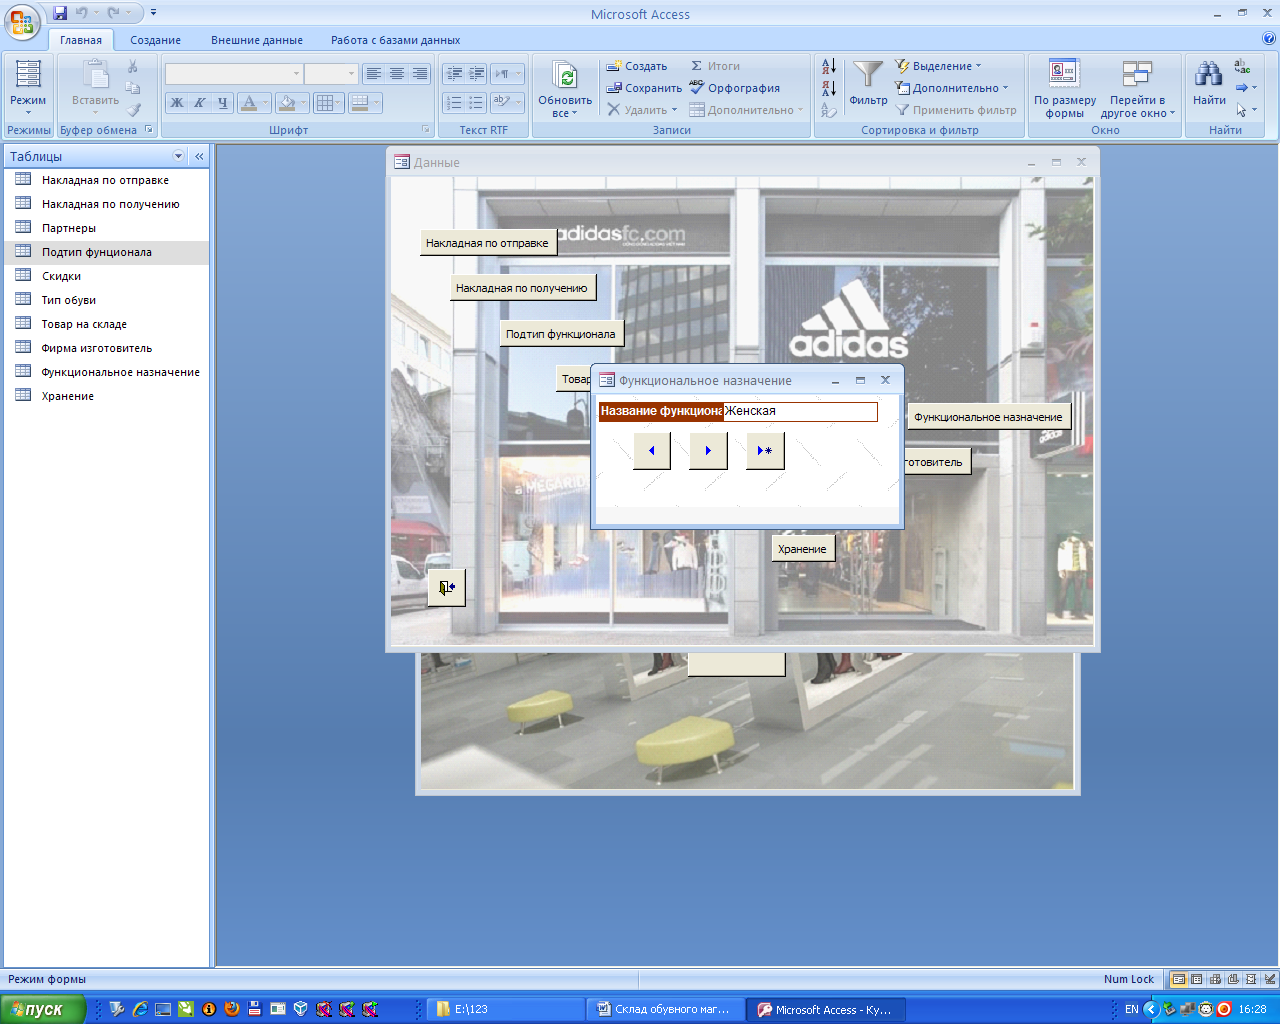Align text right in ribbon
1280x1024 pixels.
coord(420,74)
